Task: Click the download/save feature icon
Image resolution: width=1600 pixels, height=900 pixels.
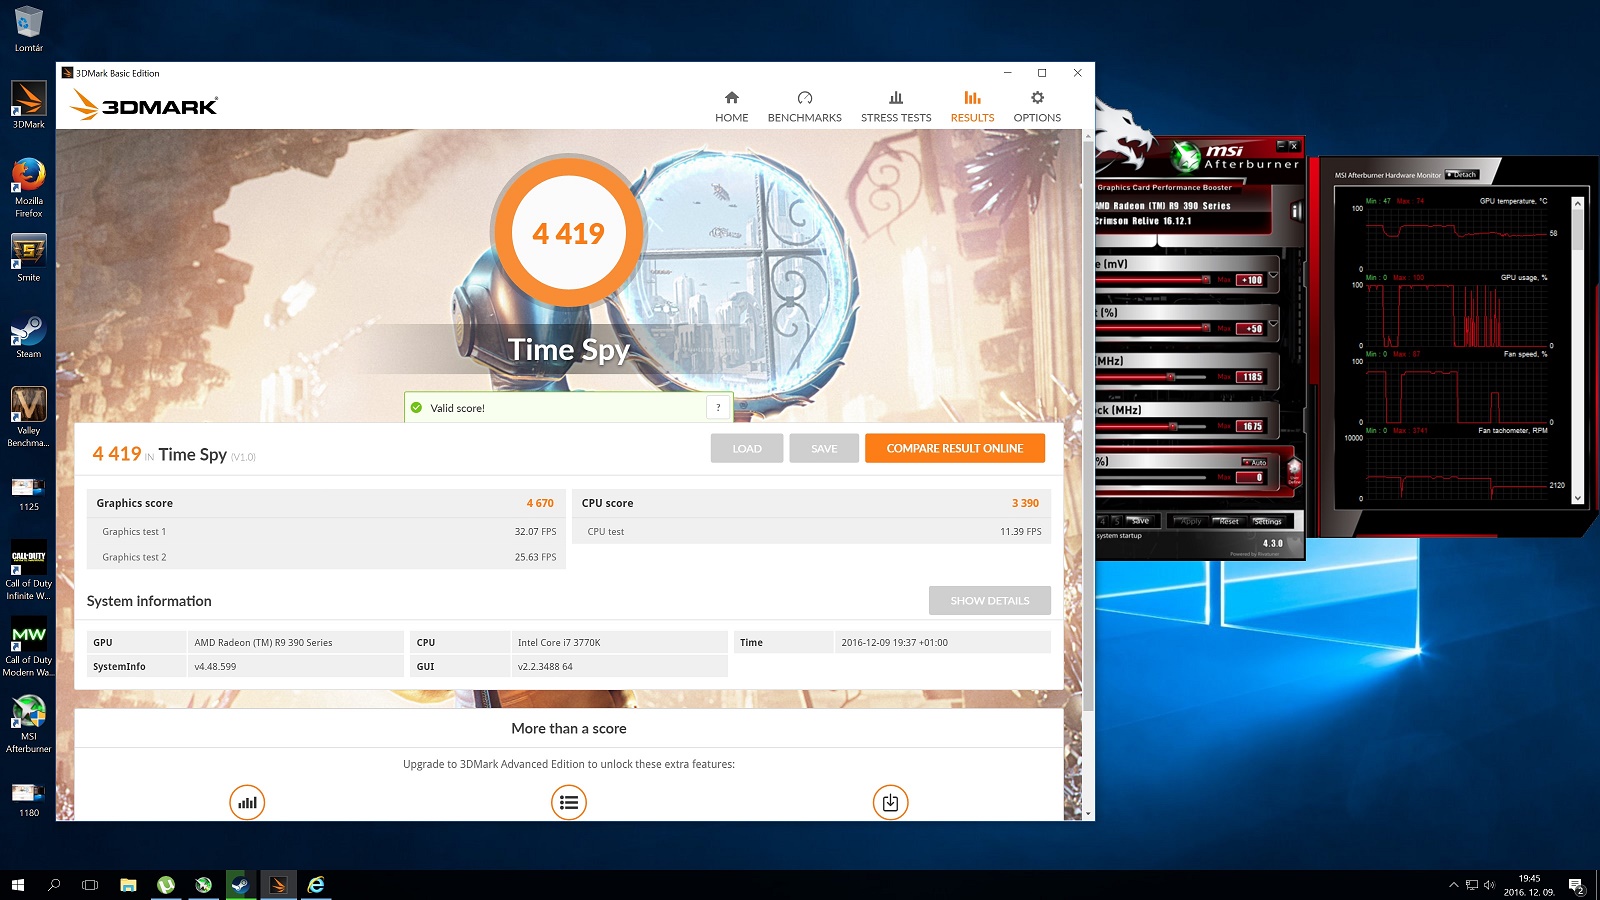Action: [890, 802]
